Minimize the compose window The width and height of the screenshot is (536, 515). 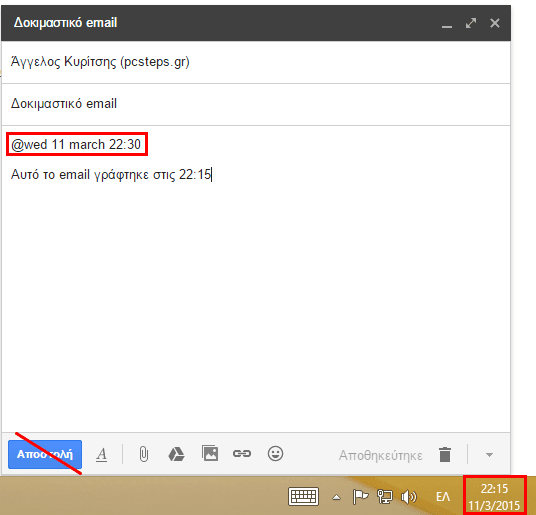446,26
